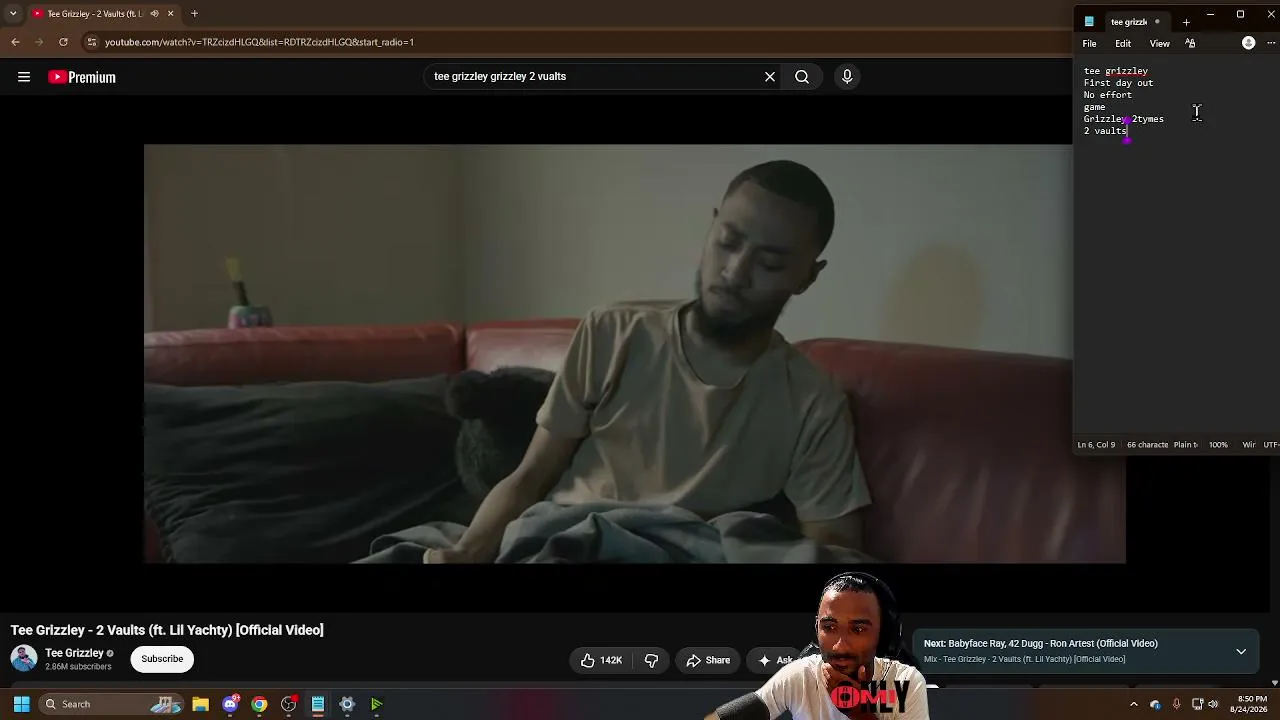
Task: Show hidden system tray icons
Action: pos(1134,704)
